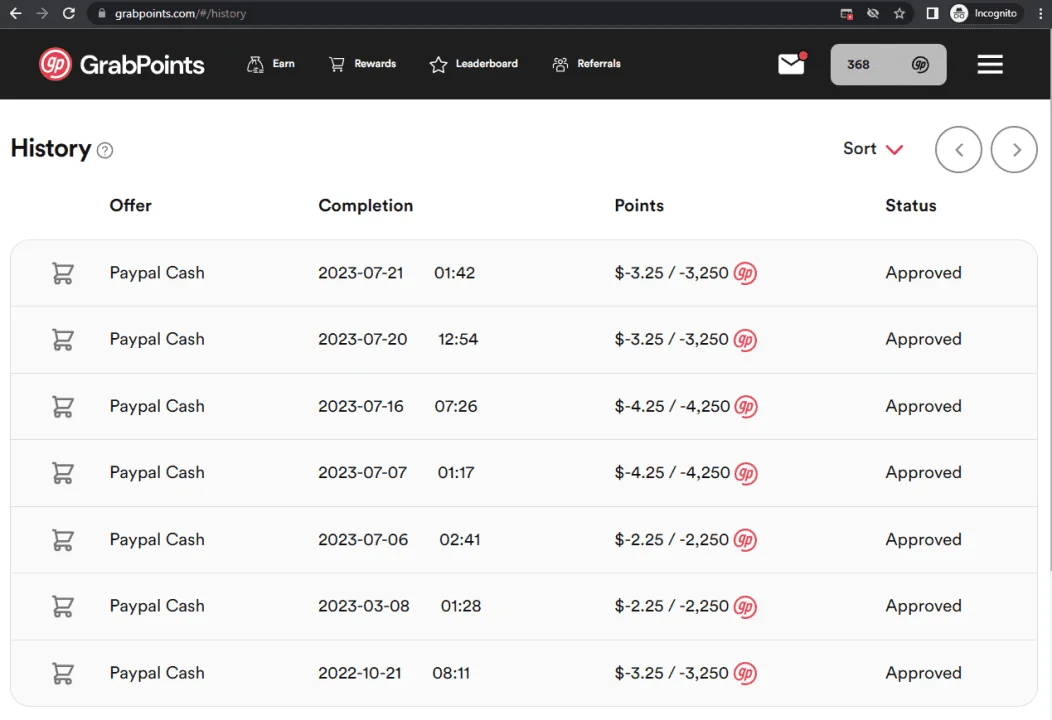Go to the Leaderboard

click(x=474, y=64)
